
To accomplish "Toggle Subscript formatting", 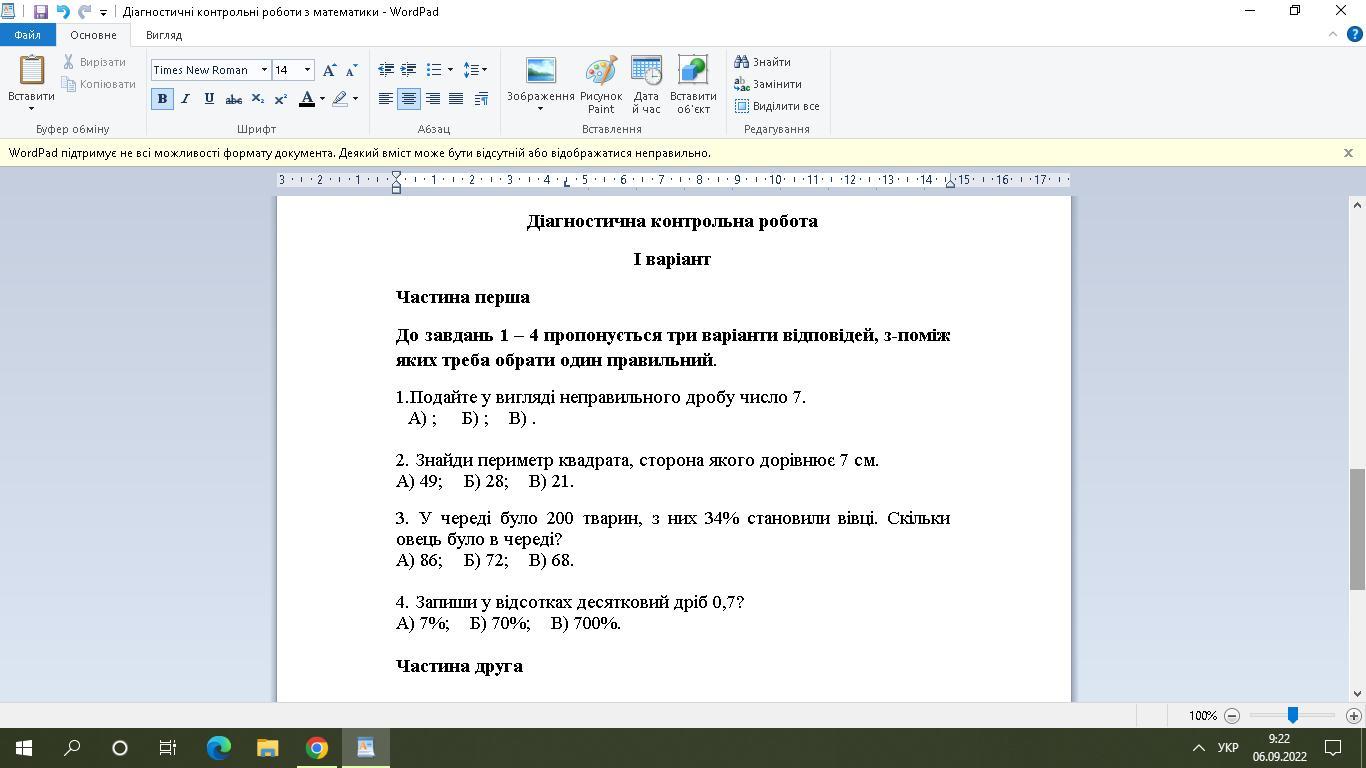I will click(257, 99).
